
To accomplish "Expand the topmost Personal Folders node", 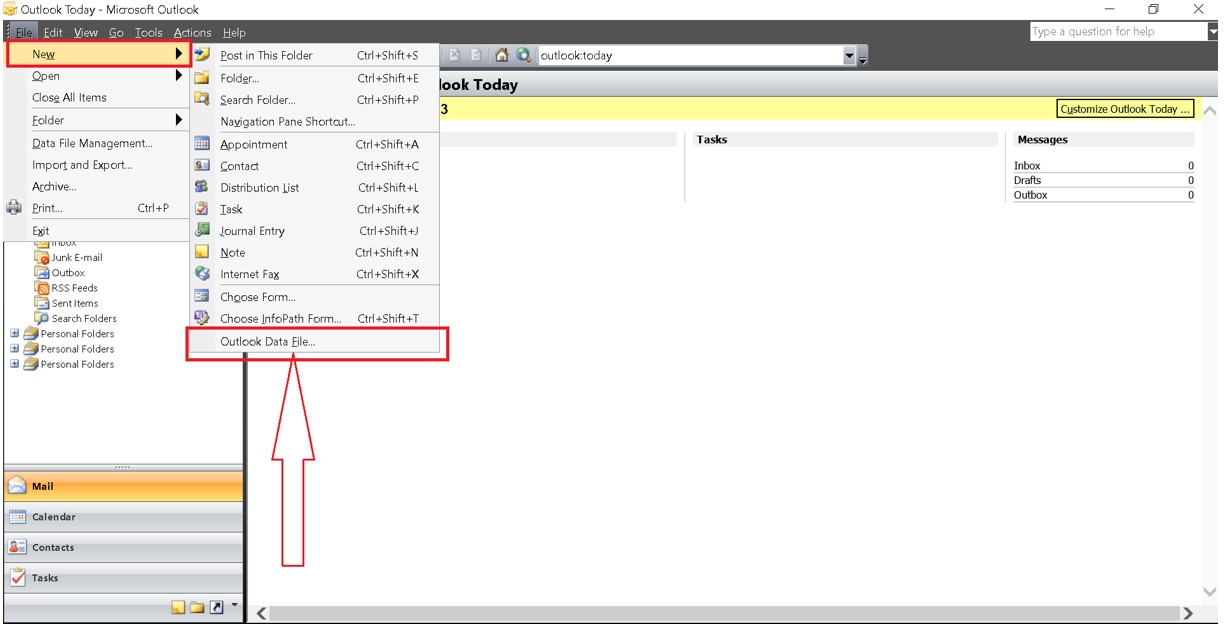I will tap(15, 334).
